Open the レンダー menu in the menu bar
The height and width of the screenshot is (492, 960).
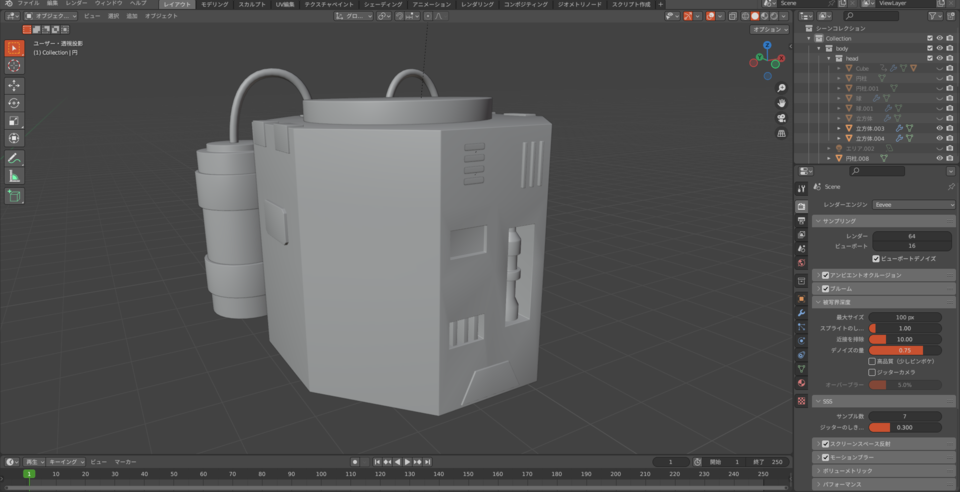pyautogui.click(x=76, y=4)
